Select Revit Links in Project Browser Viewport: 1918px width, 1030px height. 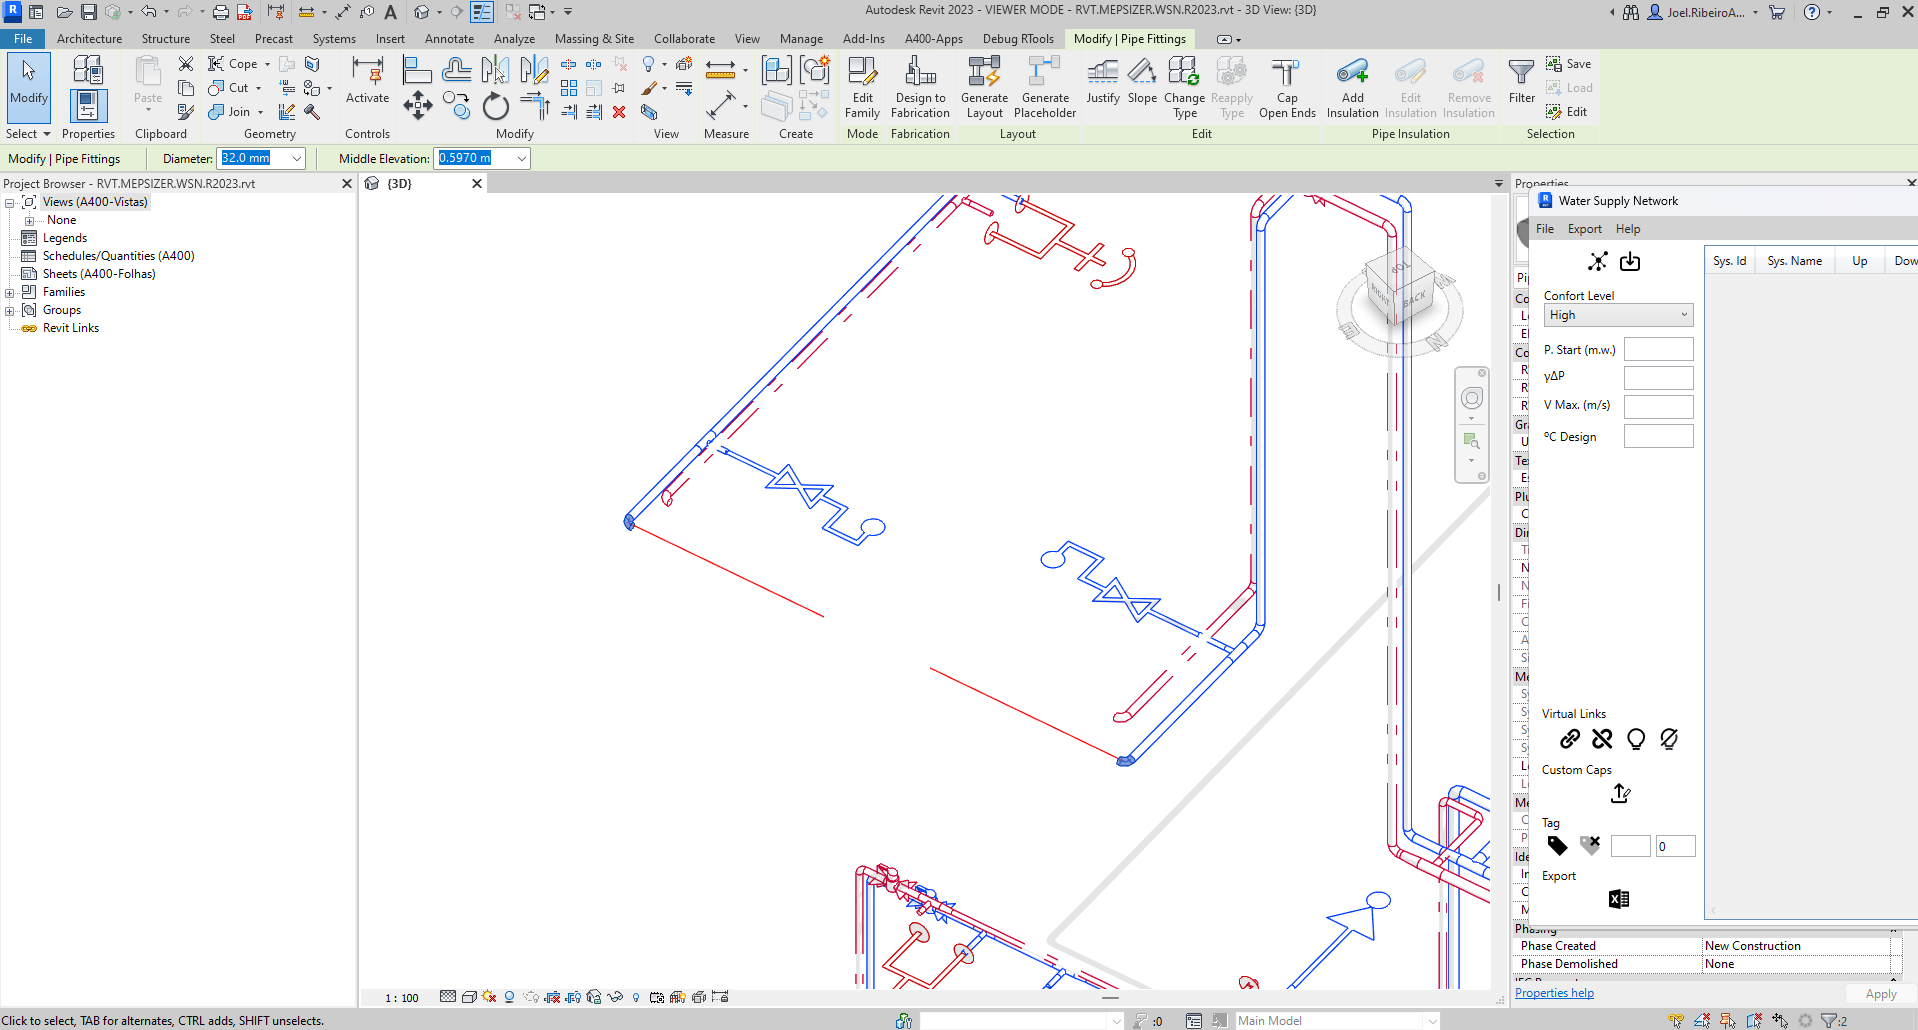(70, 328)
